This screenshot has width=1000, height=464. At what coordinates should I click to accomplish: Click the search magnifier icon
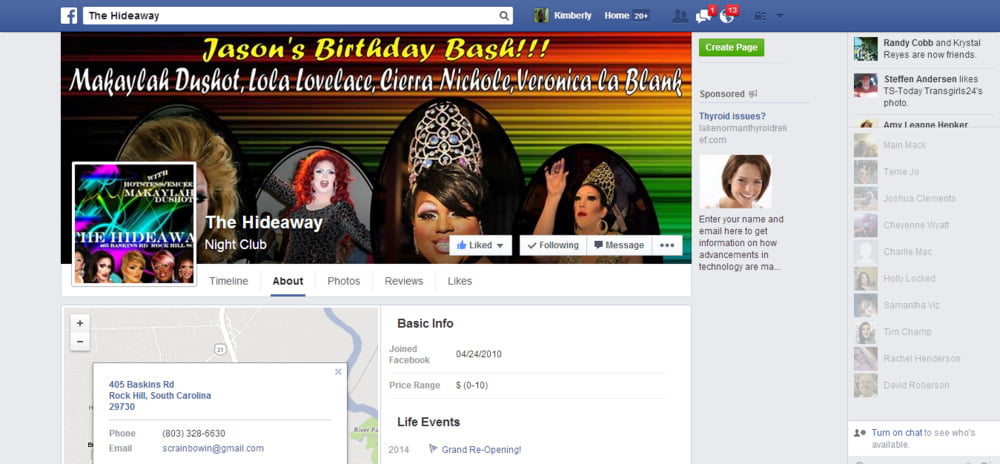point(504,16)
